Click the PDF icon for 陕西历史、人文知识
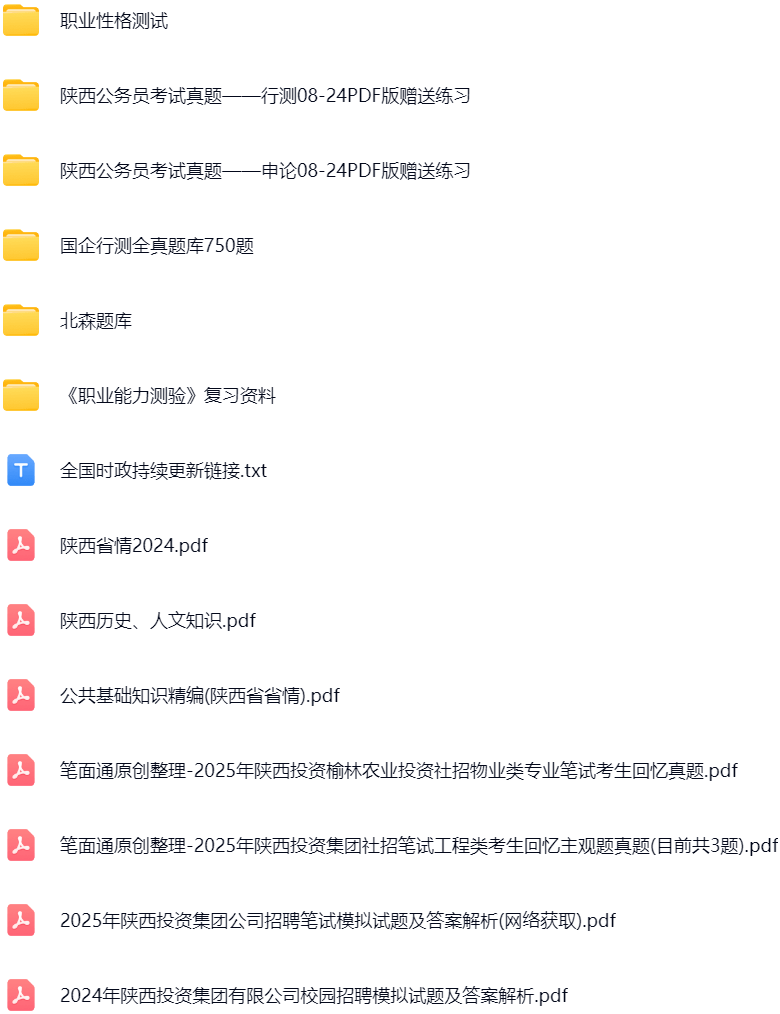This screenshot has width=780, height=1014. coord(20,621)
